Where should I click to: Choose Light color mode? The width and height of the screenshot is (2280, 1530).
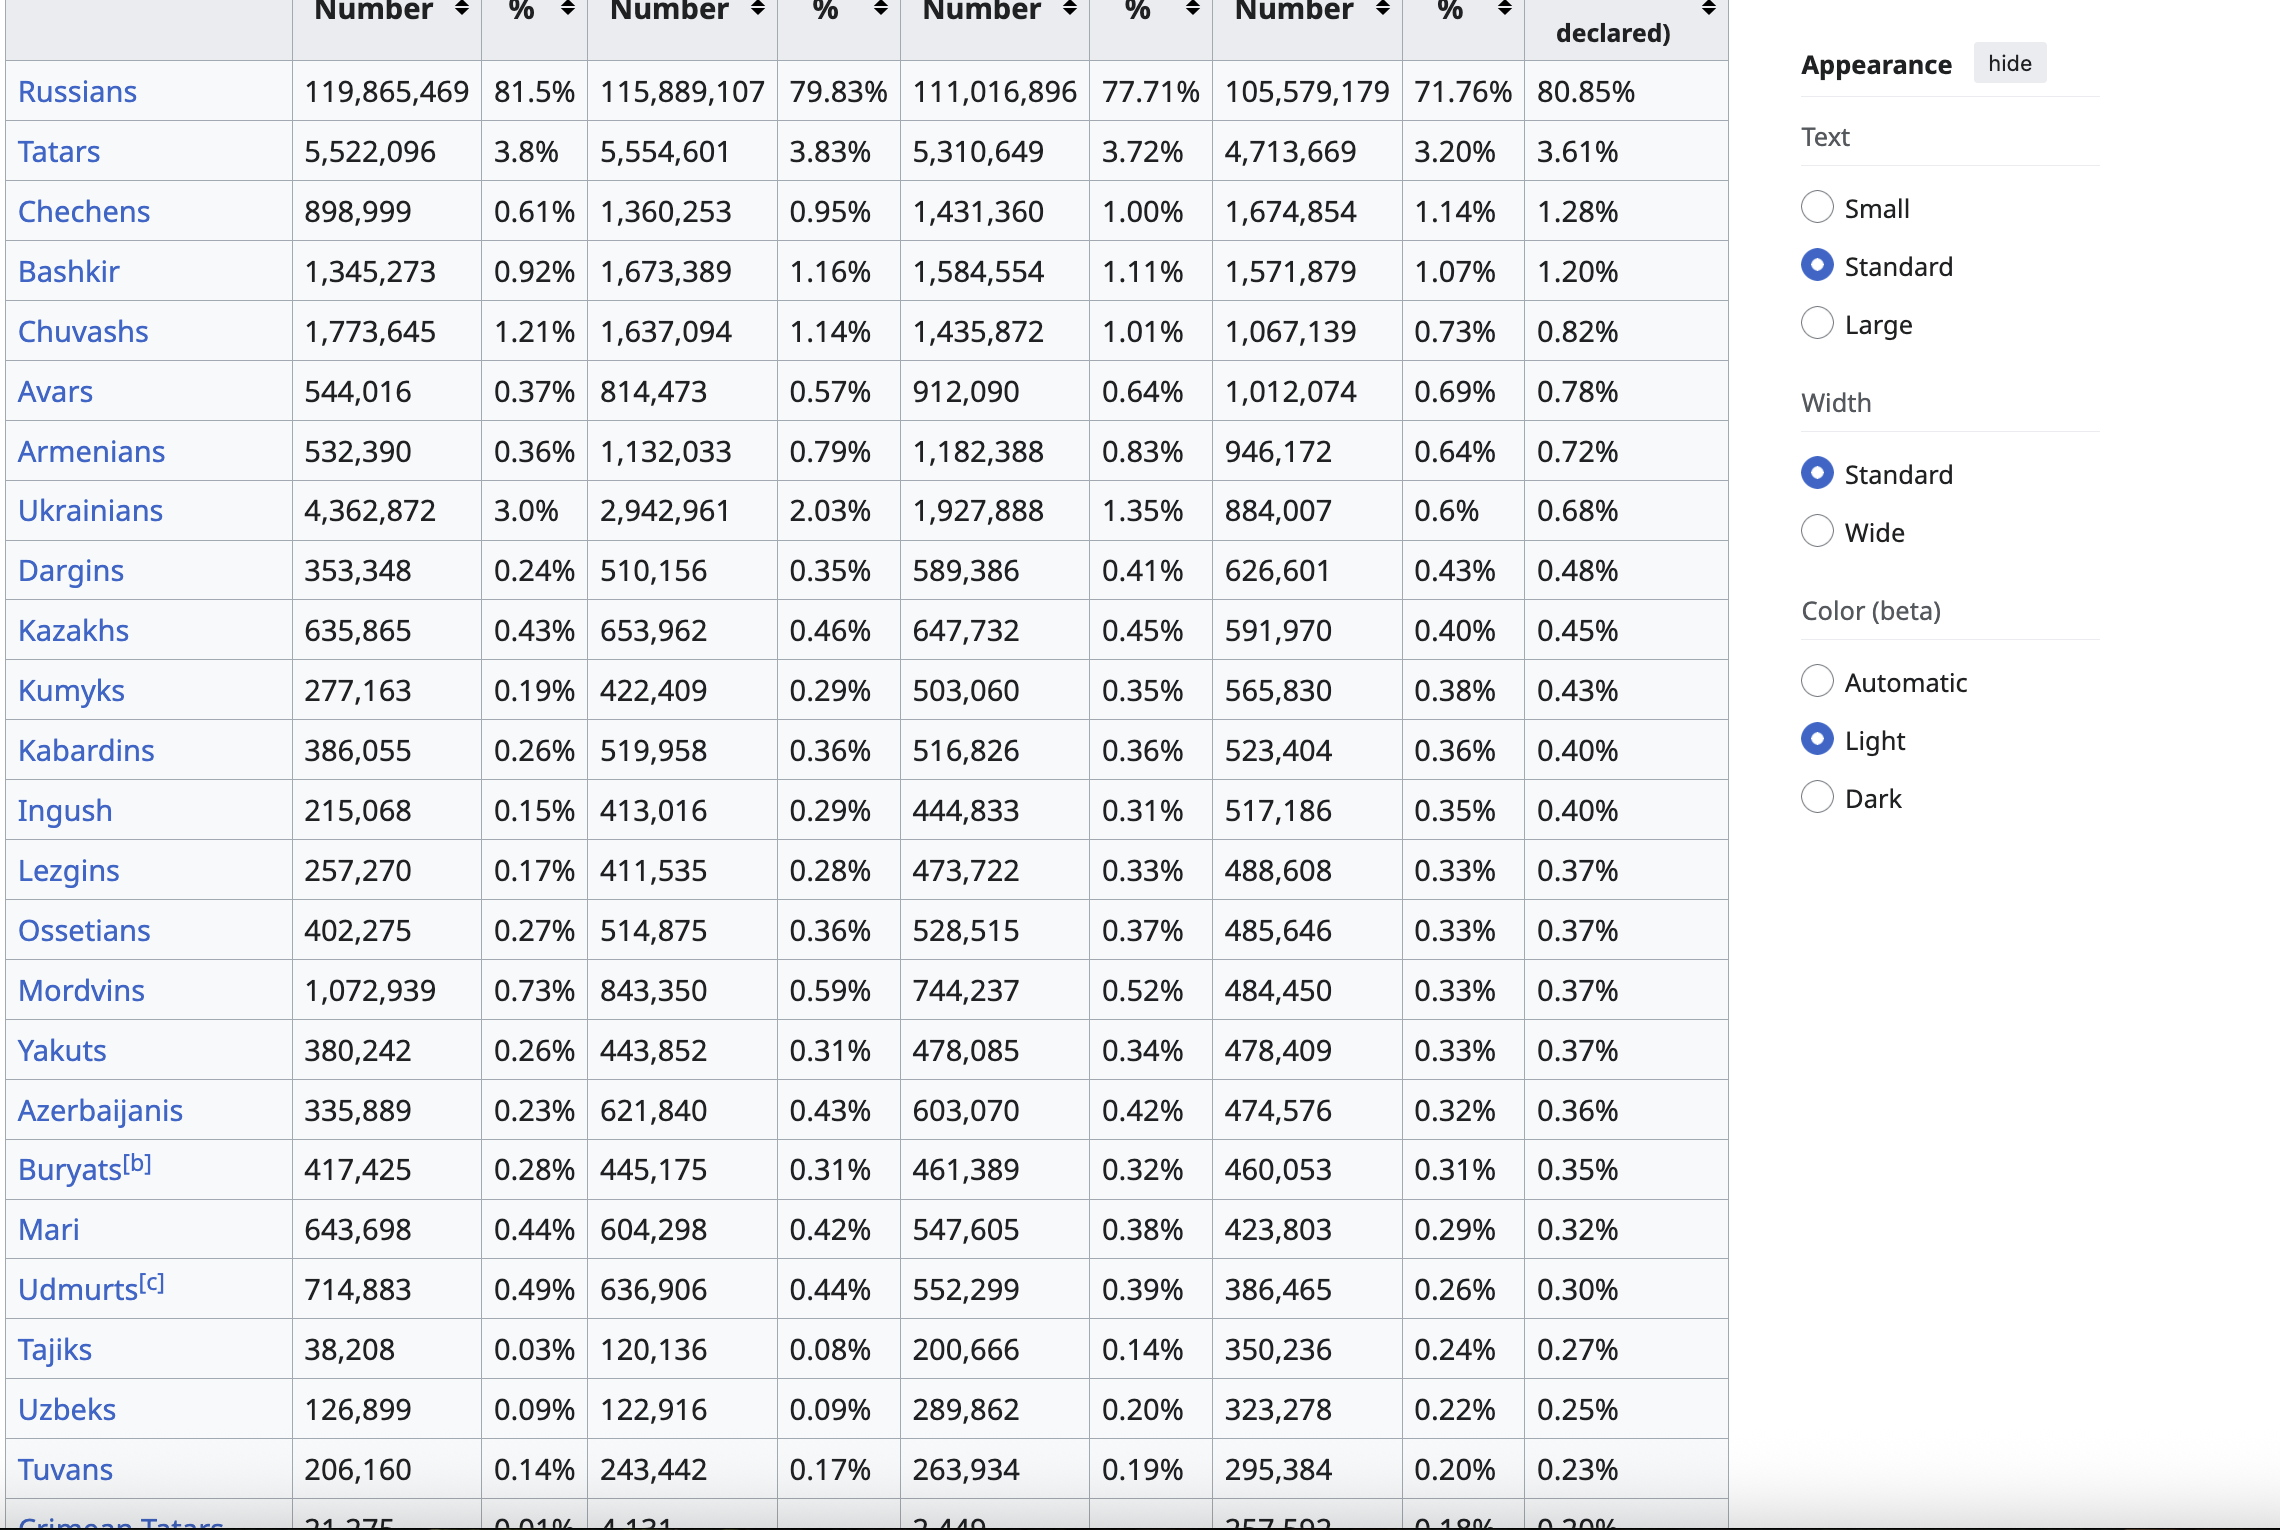tap(1817, 739)
